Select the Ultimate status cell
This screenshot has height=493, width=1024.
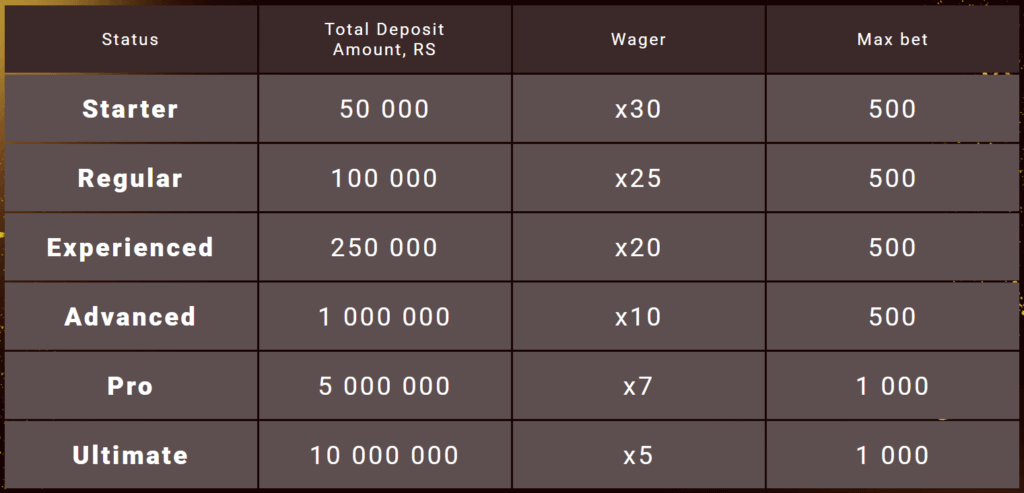130,455
